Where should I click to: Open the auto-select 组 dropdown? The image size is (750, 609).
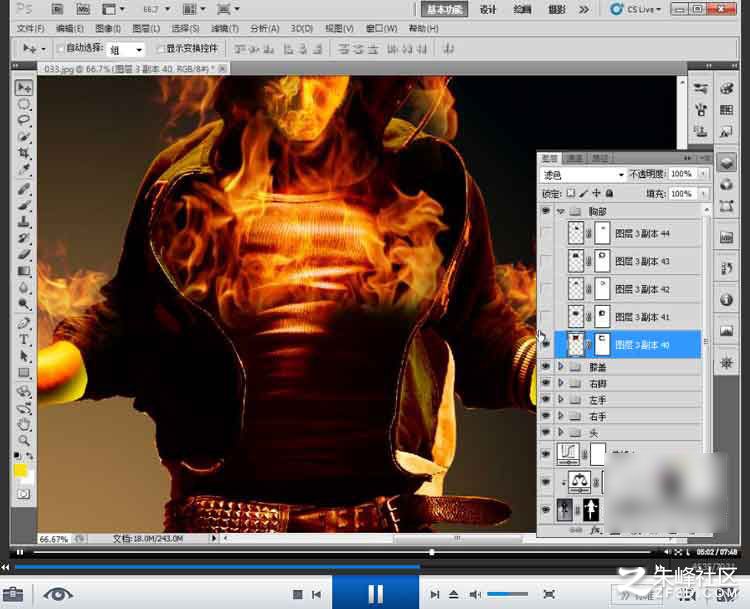(126, 49)
